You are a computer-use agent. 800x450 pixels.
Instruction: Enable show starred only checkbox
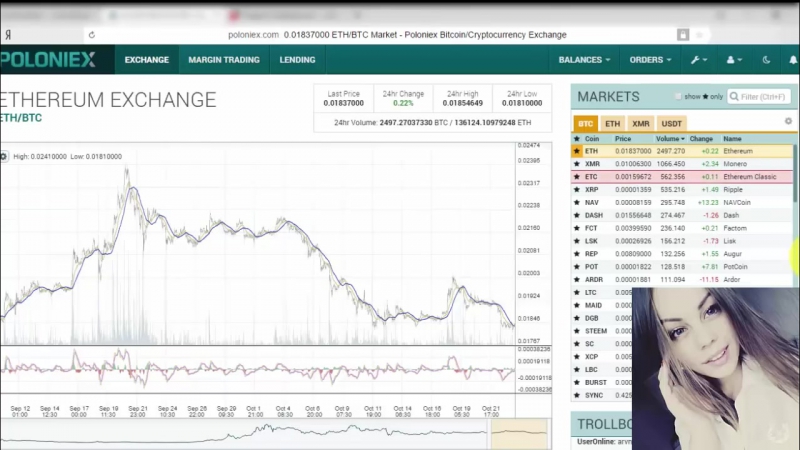tap(679, 97)
